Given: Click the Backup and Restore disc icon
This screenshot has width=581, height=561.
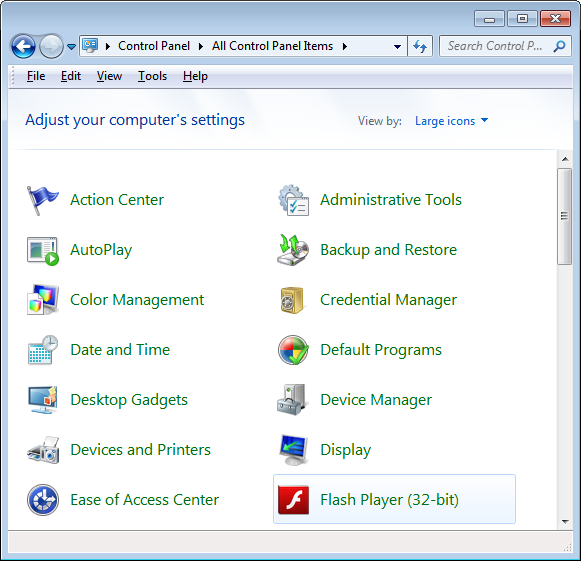Looking at the screenshot, I should pos(293,250).
